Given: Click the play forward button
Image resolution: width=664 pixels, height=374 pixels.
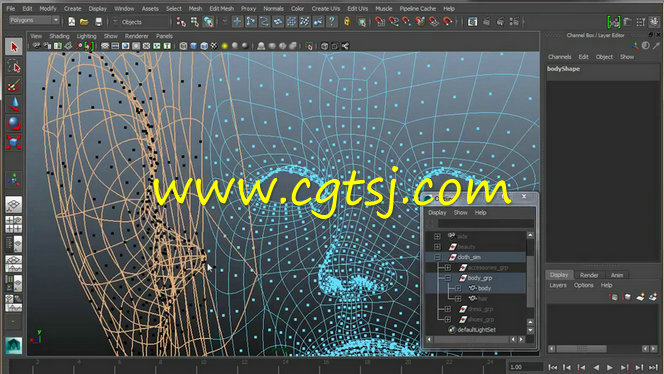Looking at the screenshot, I should click(610, 367).
